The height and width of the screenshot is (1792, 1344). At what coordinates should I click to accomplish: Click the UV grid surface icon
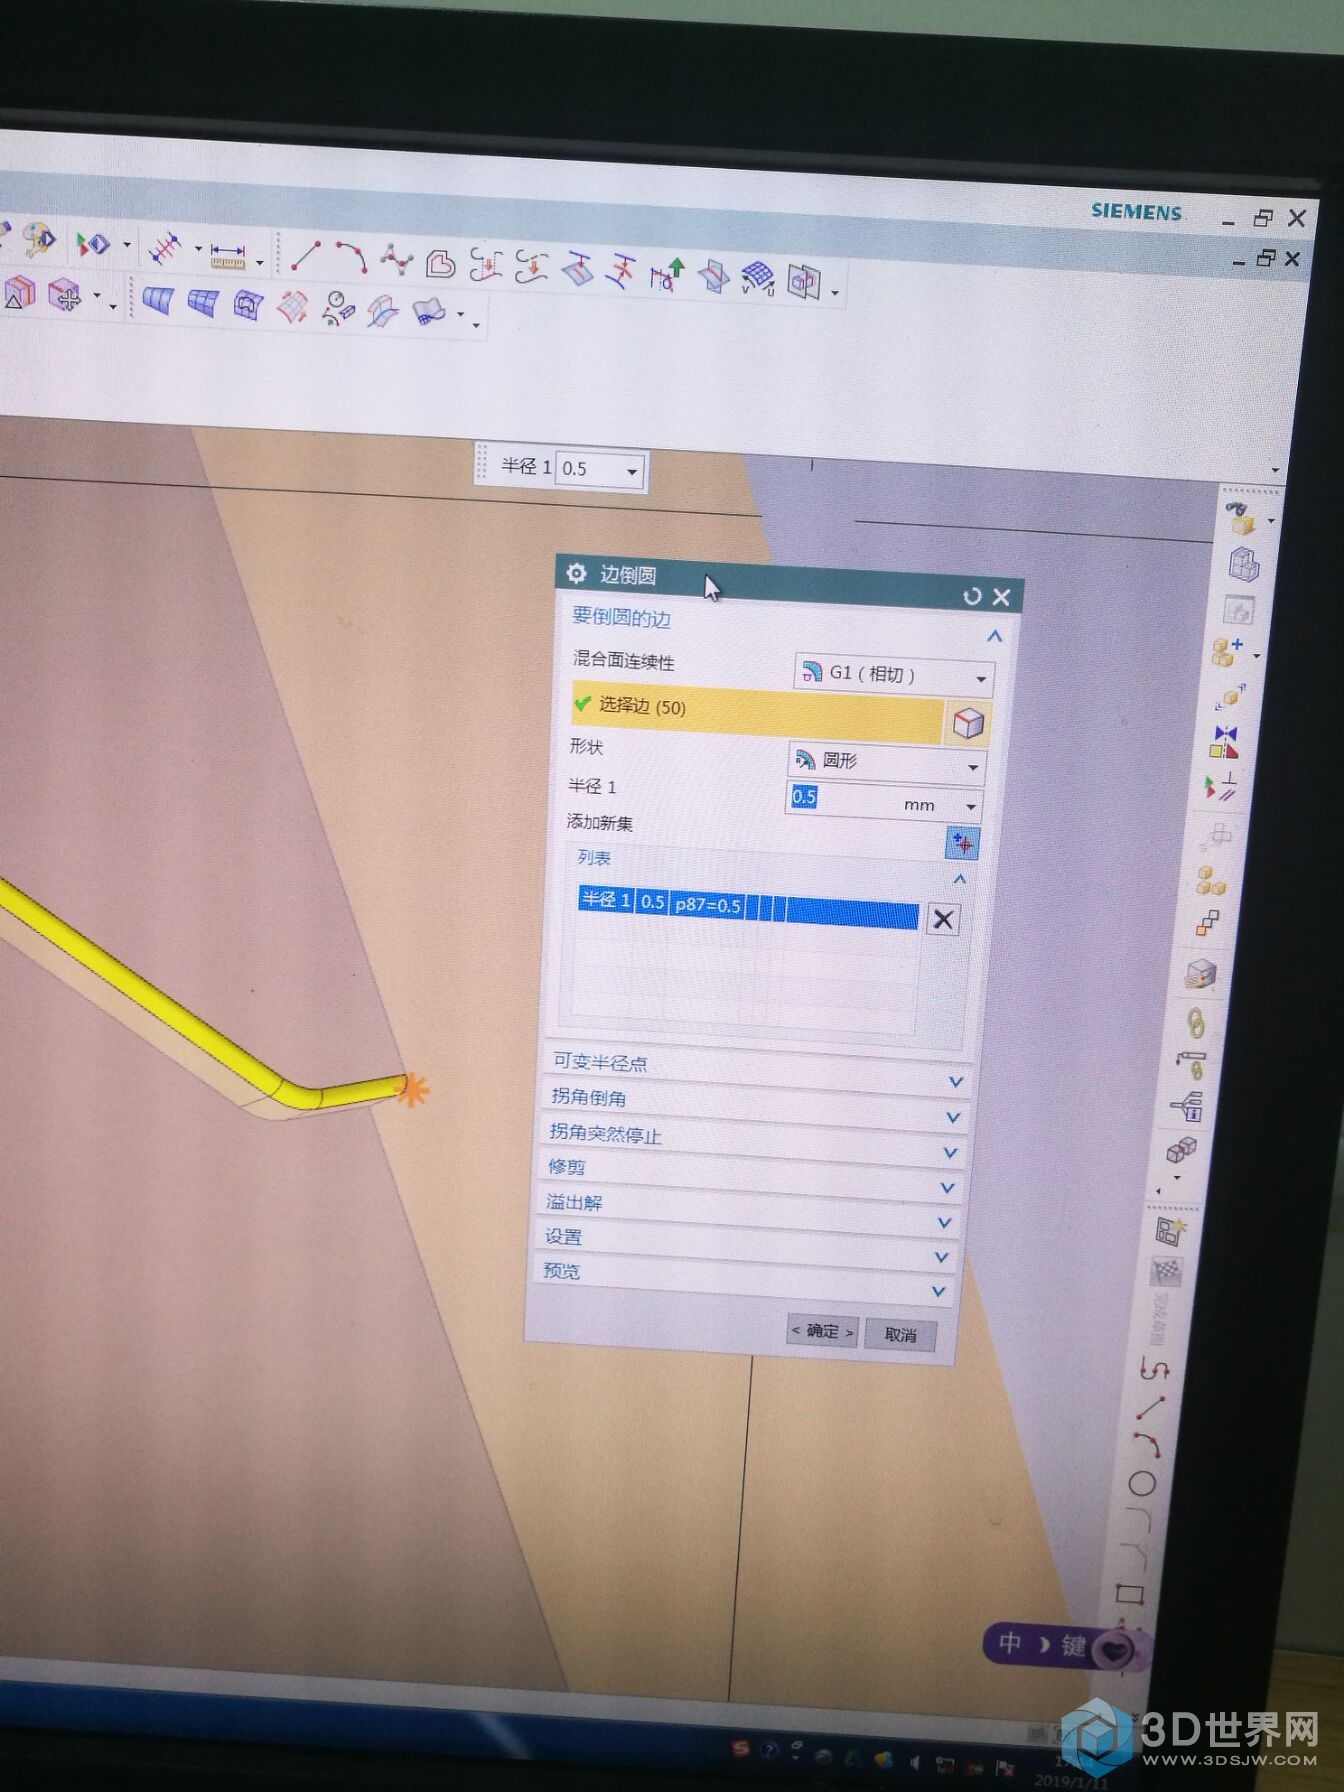(x=758, y=277)
